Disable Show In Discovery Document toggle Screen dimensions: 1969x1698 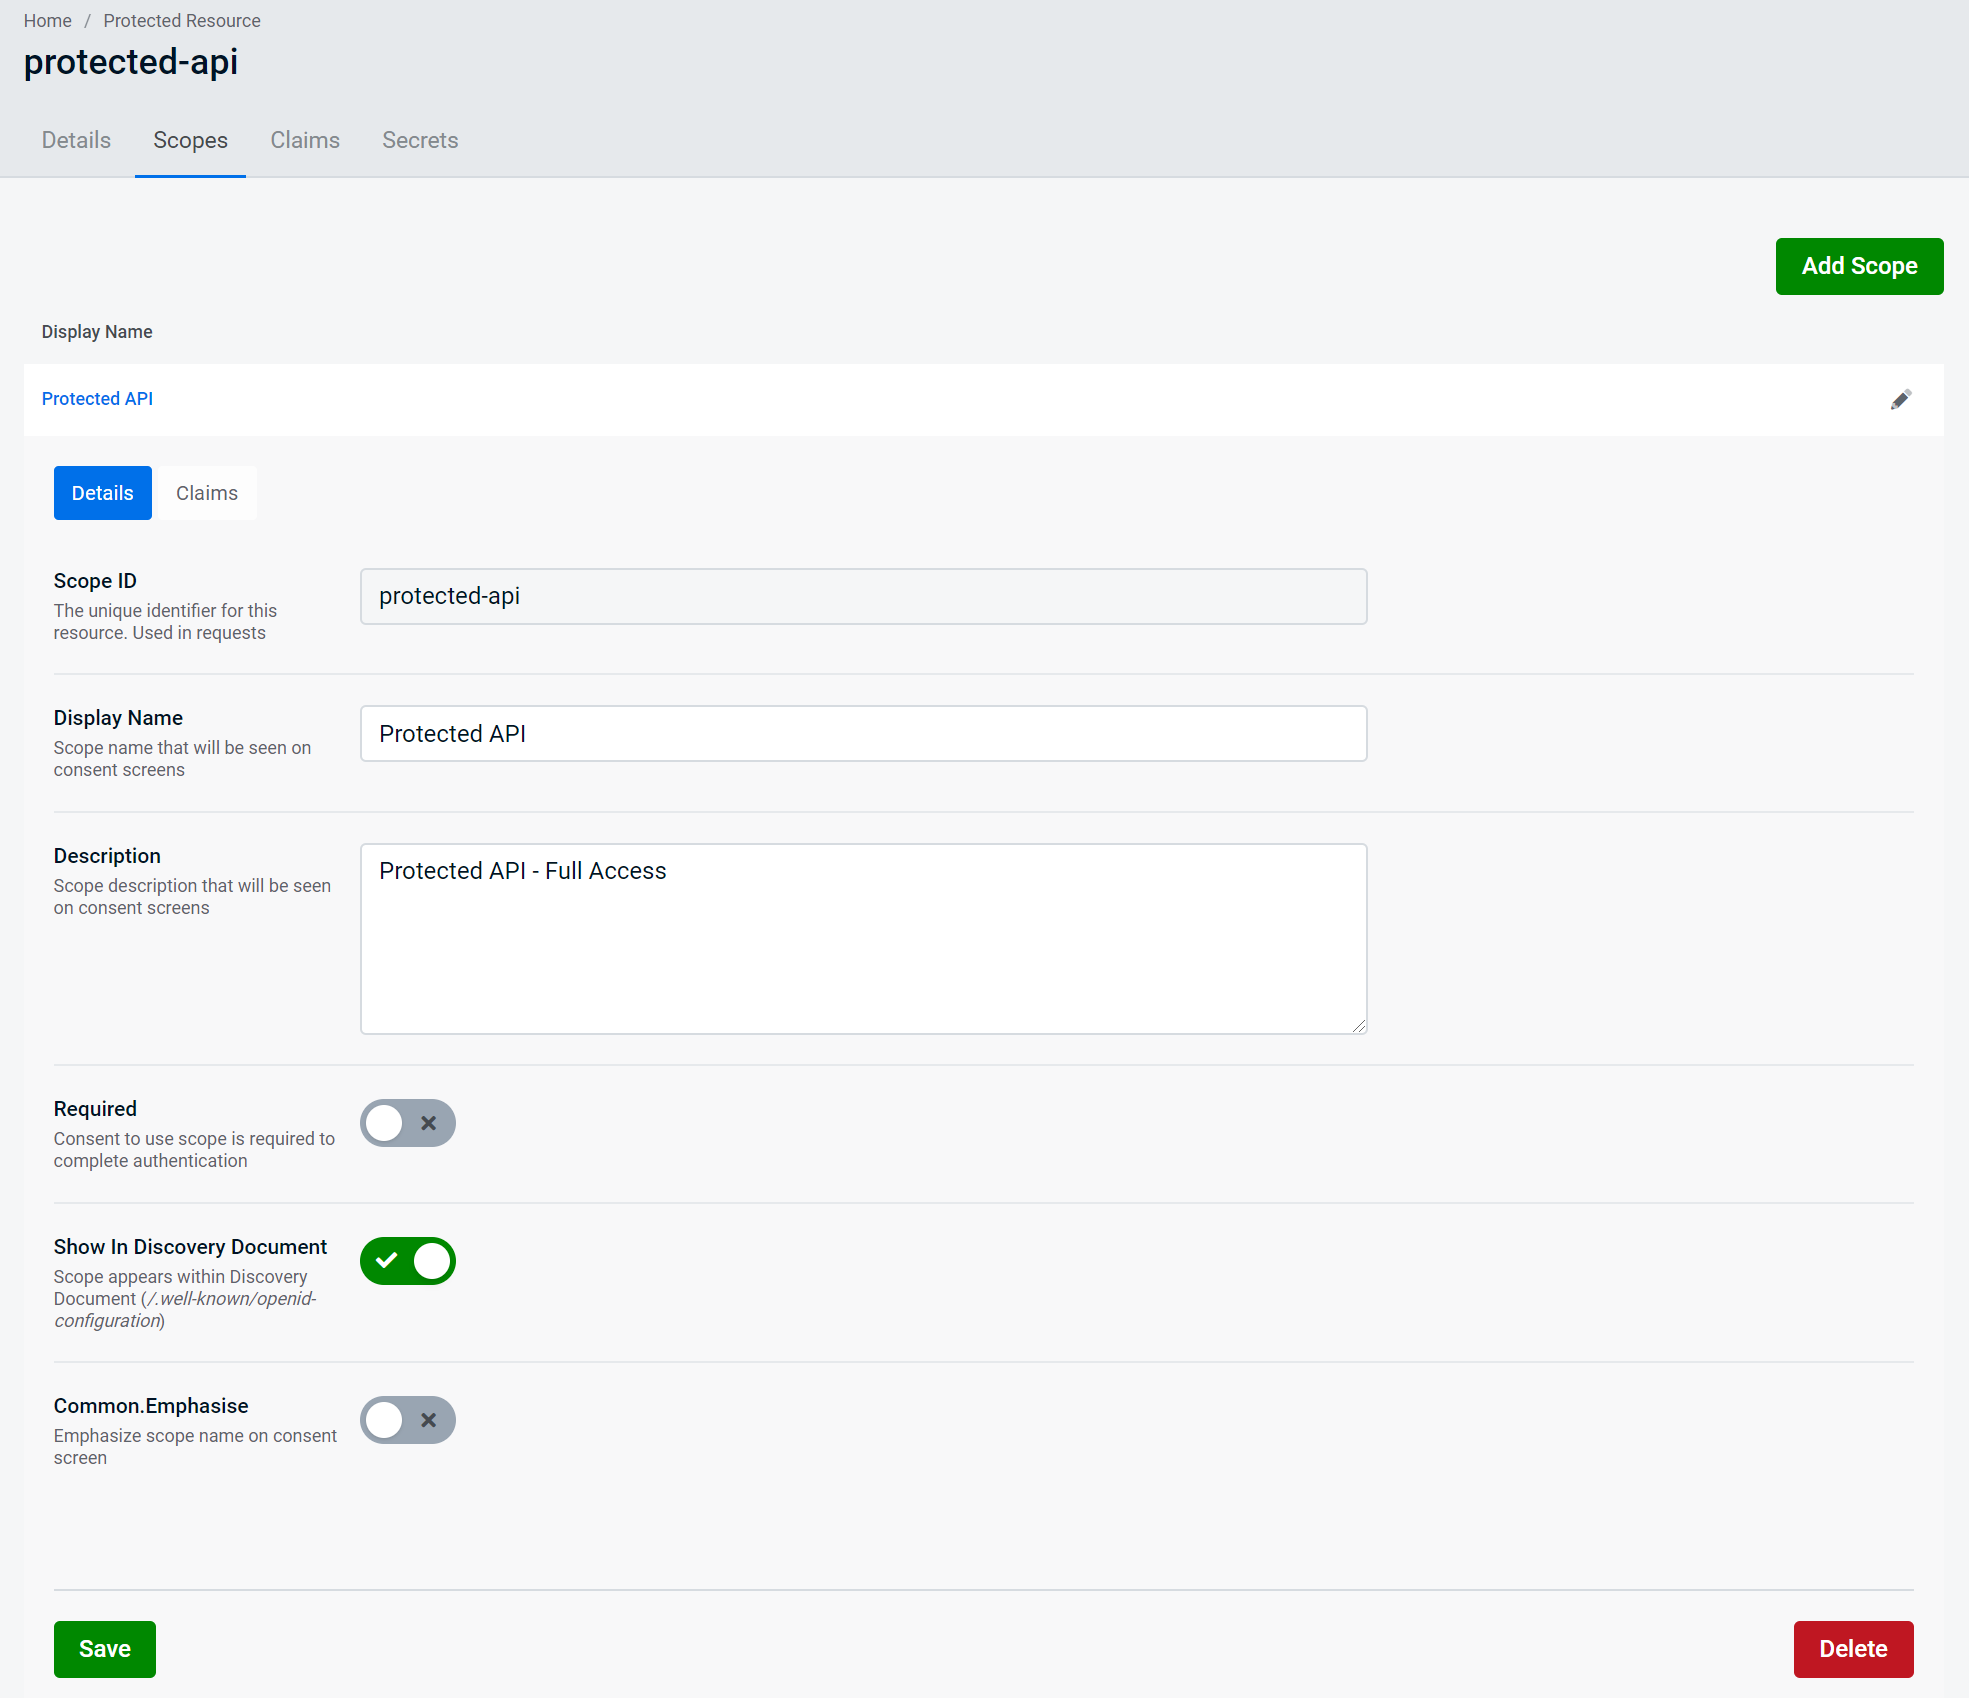(407, 1261)
